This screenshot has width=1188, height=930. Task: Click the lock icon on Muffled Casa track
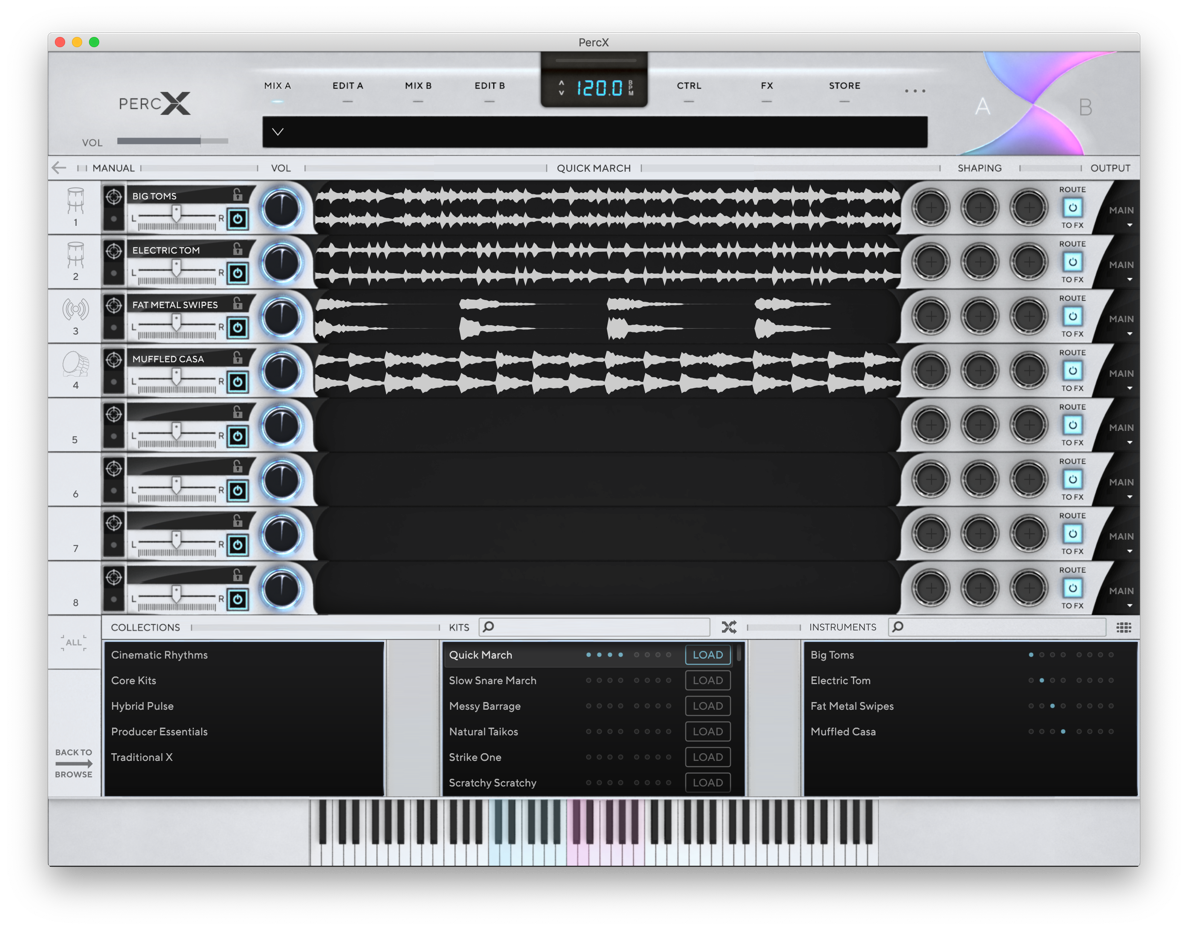pos(237,357)
